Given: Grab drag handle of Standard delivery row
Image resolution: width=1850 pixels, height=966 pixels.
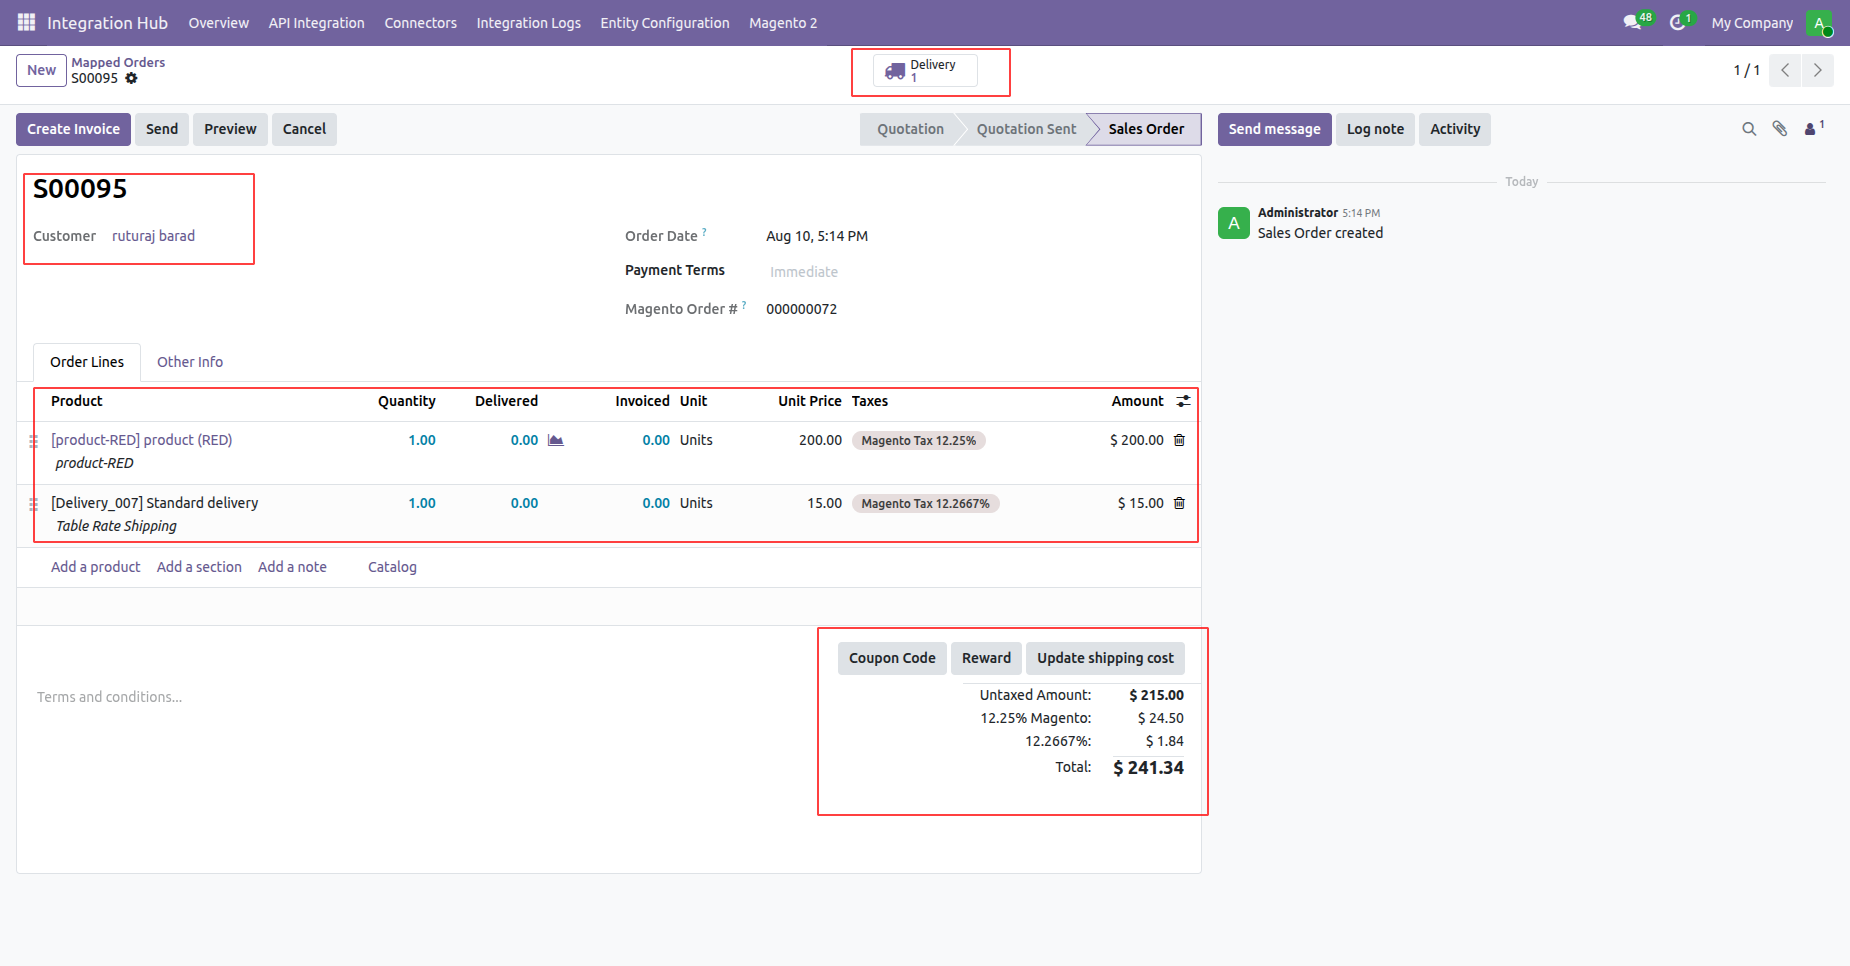Looking at the screenshot, I should coord(33,504).
